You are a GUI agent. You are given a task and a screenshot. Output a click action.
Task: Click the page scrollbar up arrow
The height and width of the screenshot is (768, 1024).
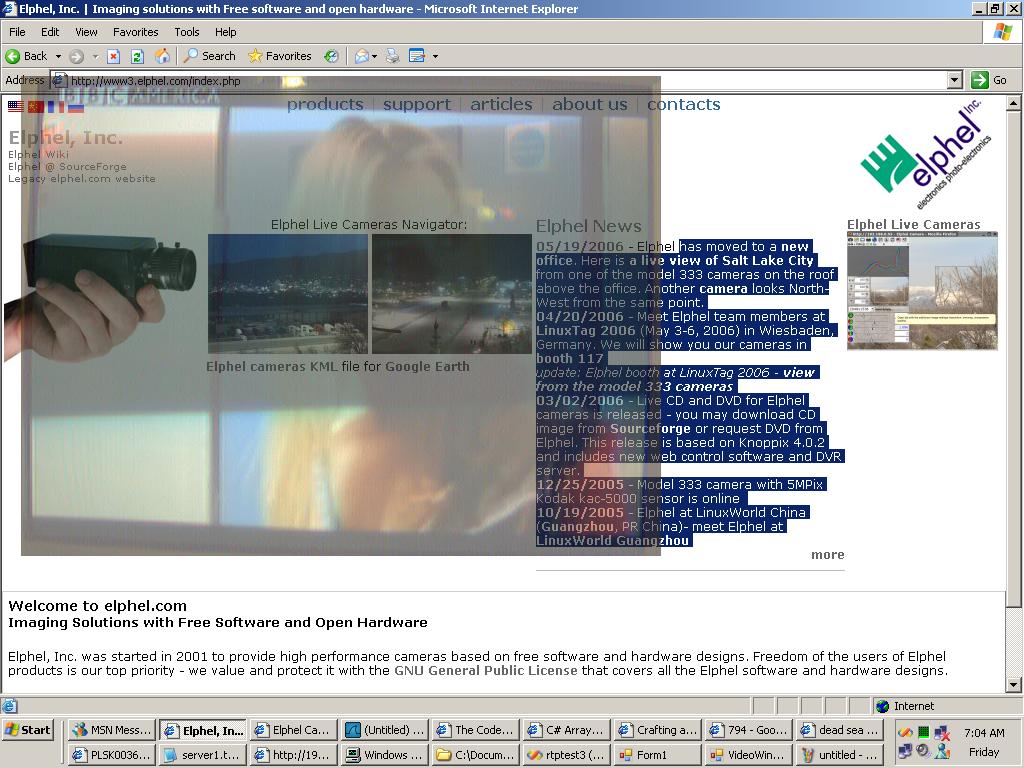tap(1014, 103)
